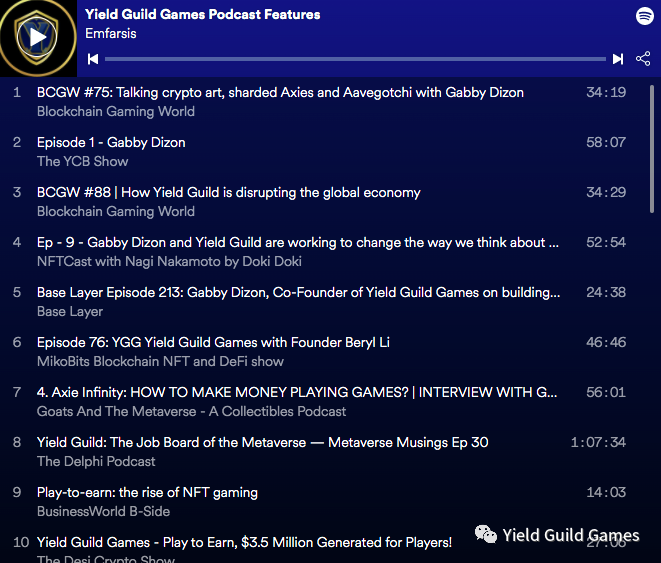Play BCGW #88 How Yield Guild is disrupting
Image resolution: width=661 pixels, height=563 pixels.
tap(228, 193)
